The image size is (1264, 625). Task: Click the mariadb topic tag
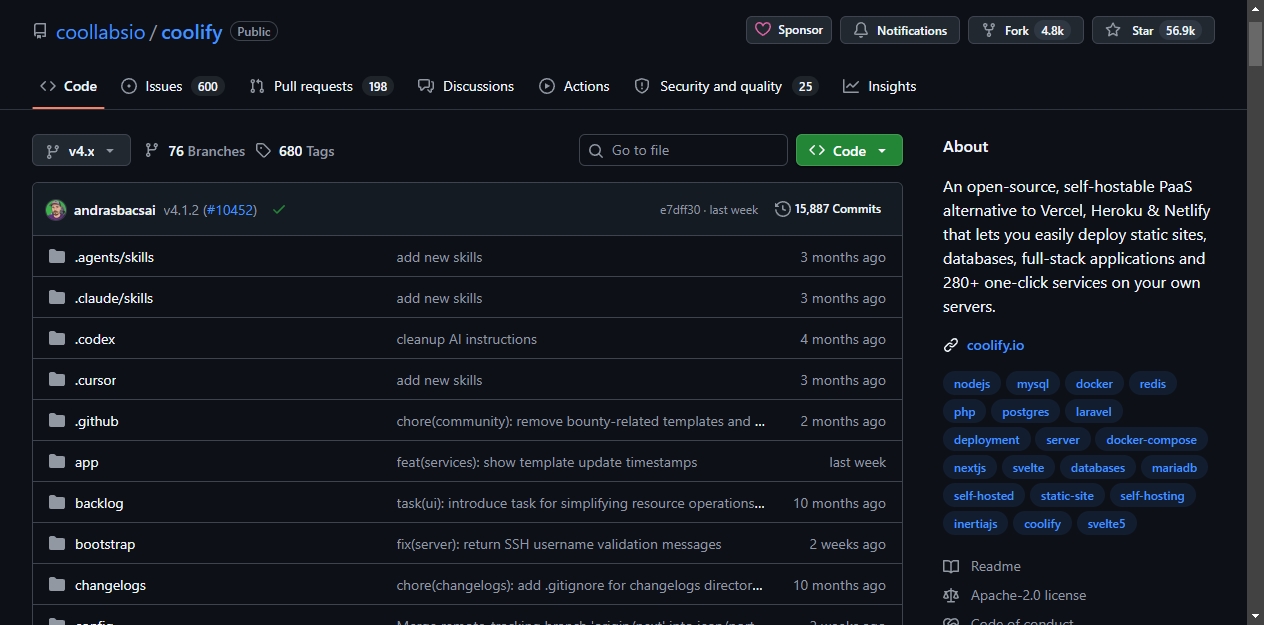click(1175, 468)
